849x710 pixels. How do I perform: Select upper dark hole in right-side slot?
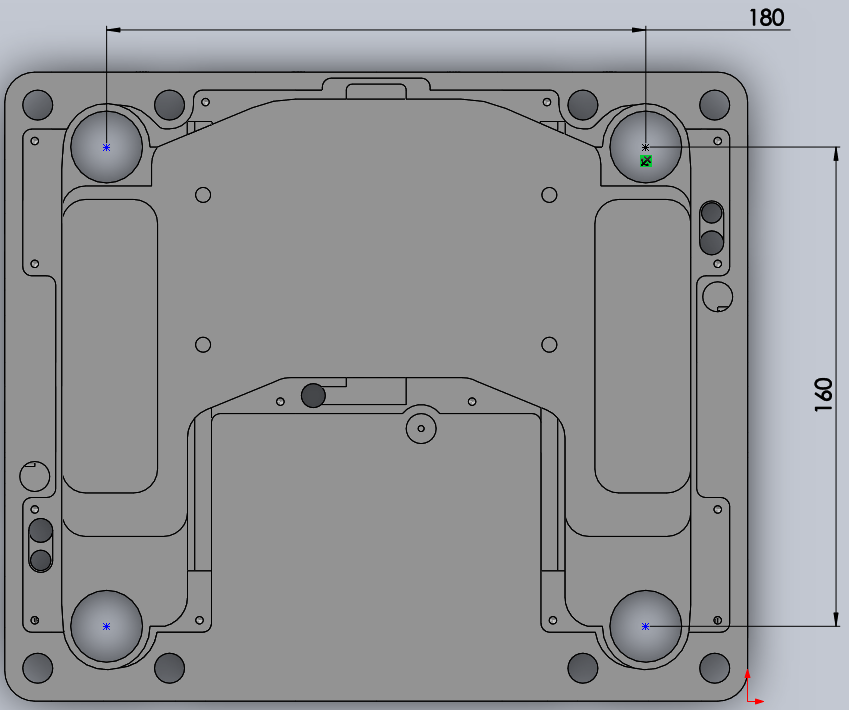pyautogui.click(x=711, y=213)
